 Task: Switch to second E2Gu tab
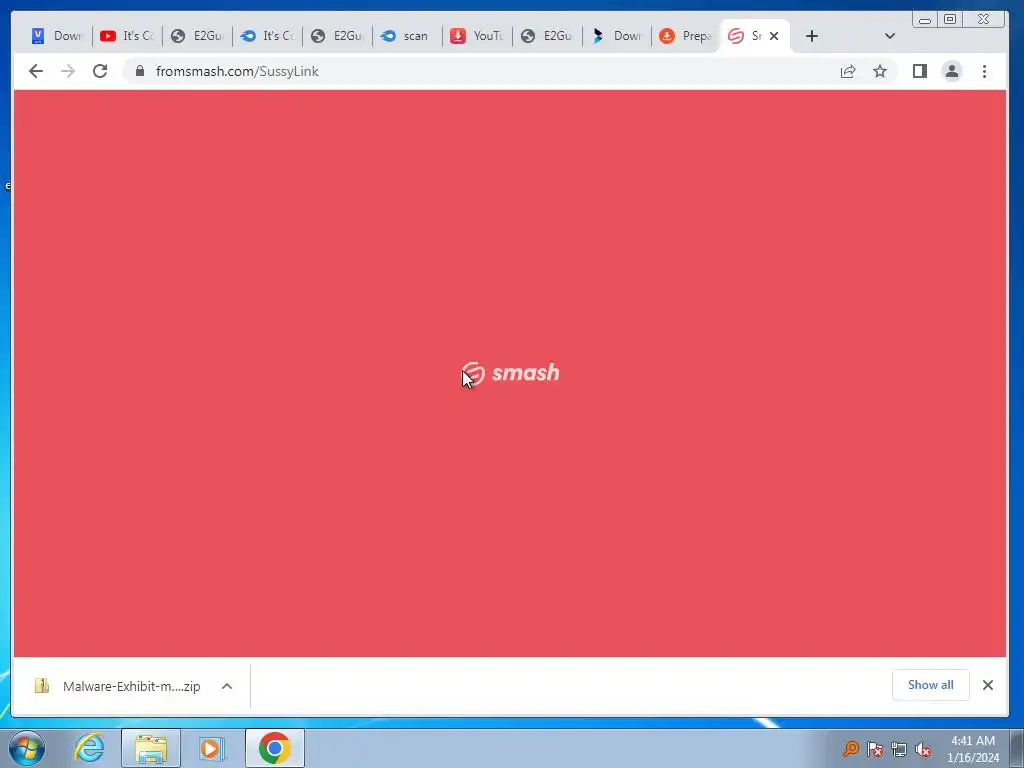(336, 36)
